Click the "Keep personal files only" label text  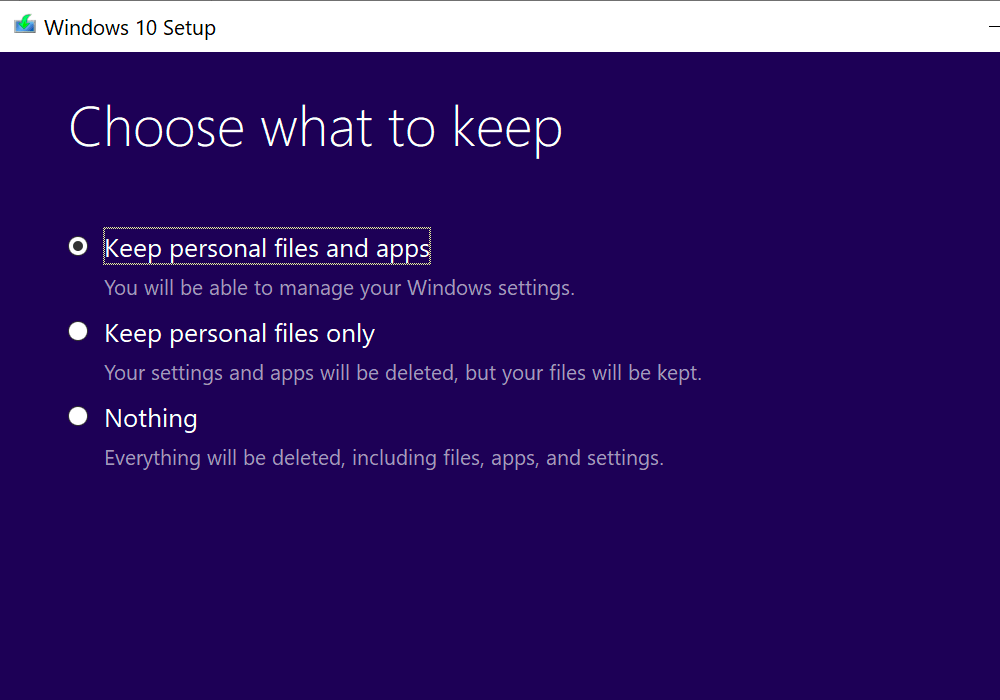[239, 333]
